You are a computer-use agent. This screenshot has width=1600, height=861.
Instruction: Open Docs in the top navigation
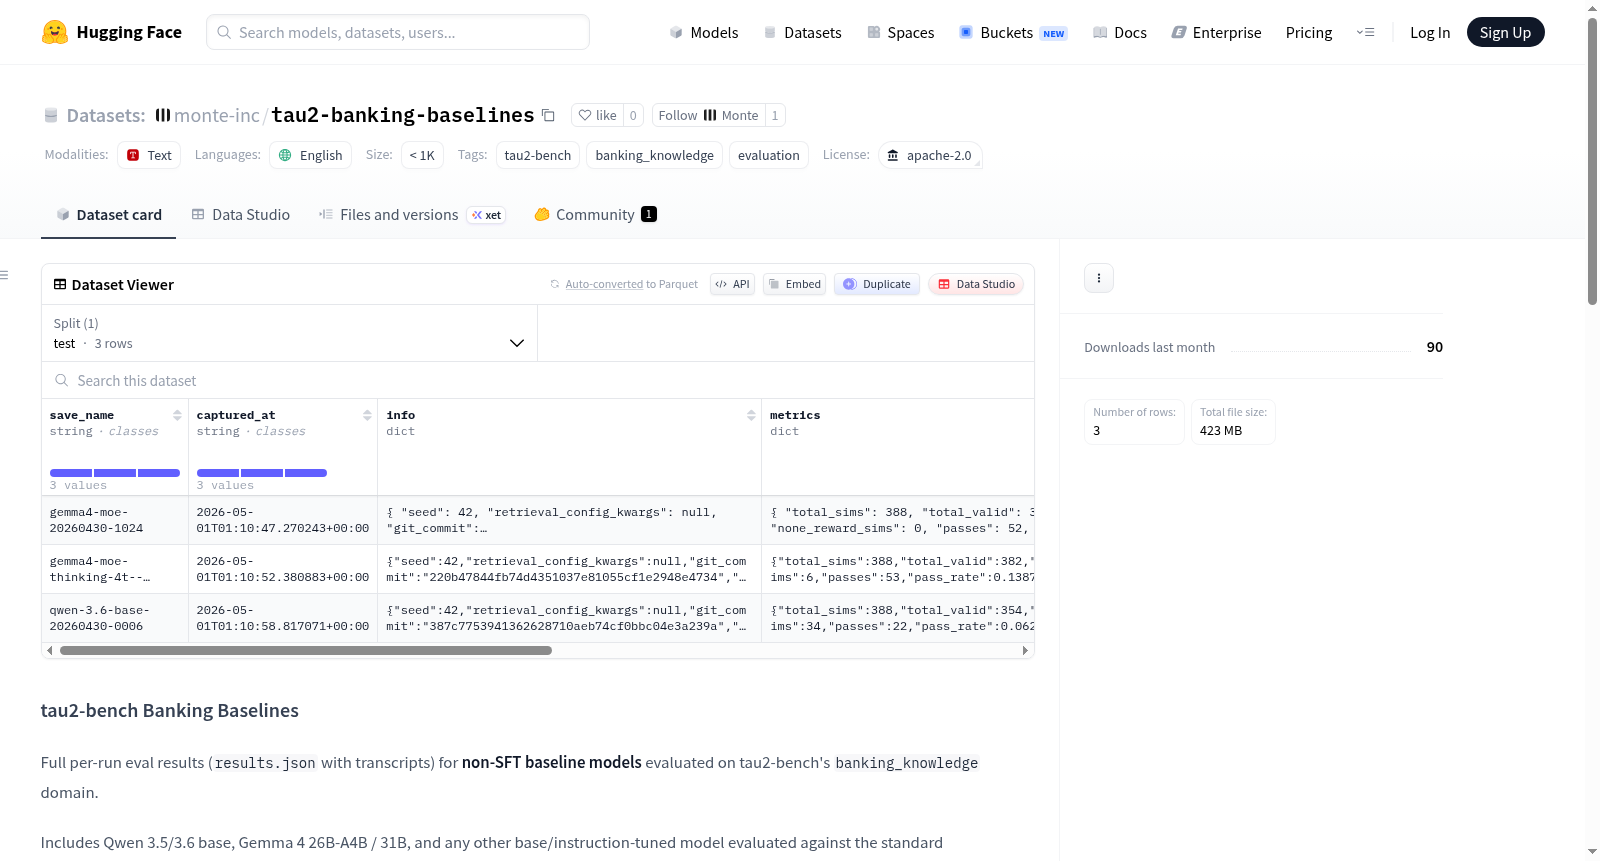click(x=1119, y=32)
